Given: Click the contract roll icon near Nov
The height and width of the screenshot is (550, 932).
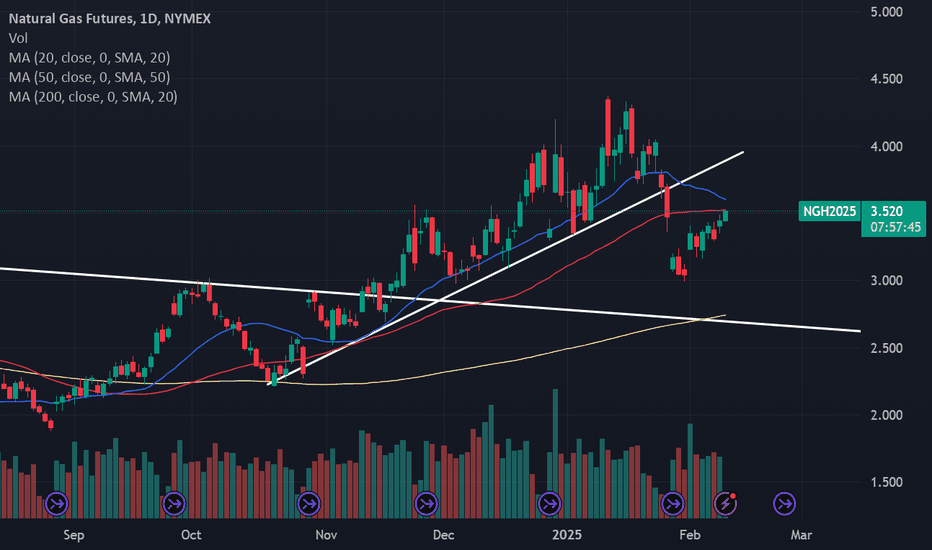Looking at the screenshot, I should pyautogui.click(x=308, y=504).
